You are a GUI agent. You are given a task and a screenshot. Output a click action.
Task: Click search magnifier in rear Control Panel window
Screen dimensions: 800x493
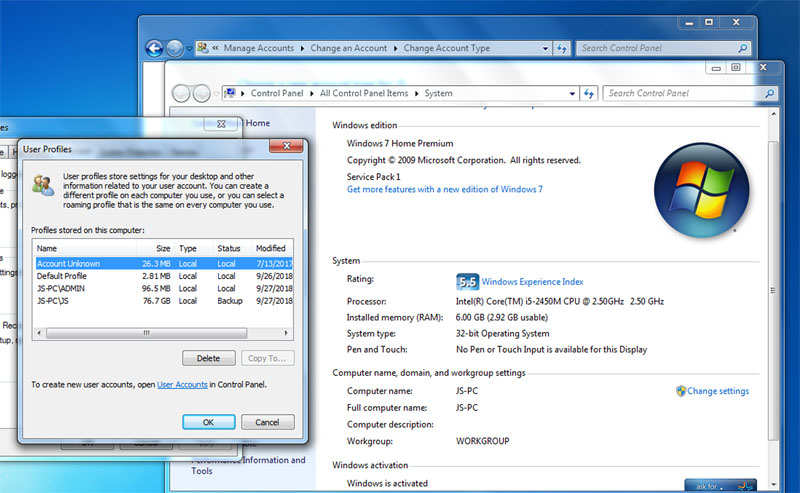[743, 48]
